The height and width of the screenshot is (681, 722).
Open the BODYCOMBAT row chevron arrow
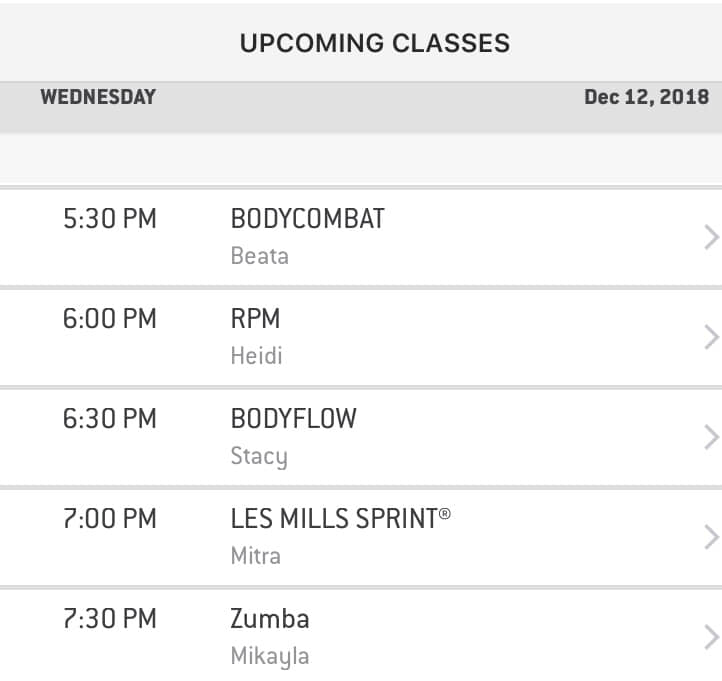pos(711,237)
